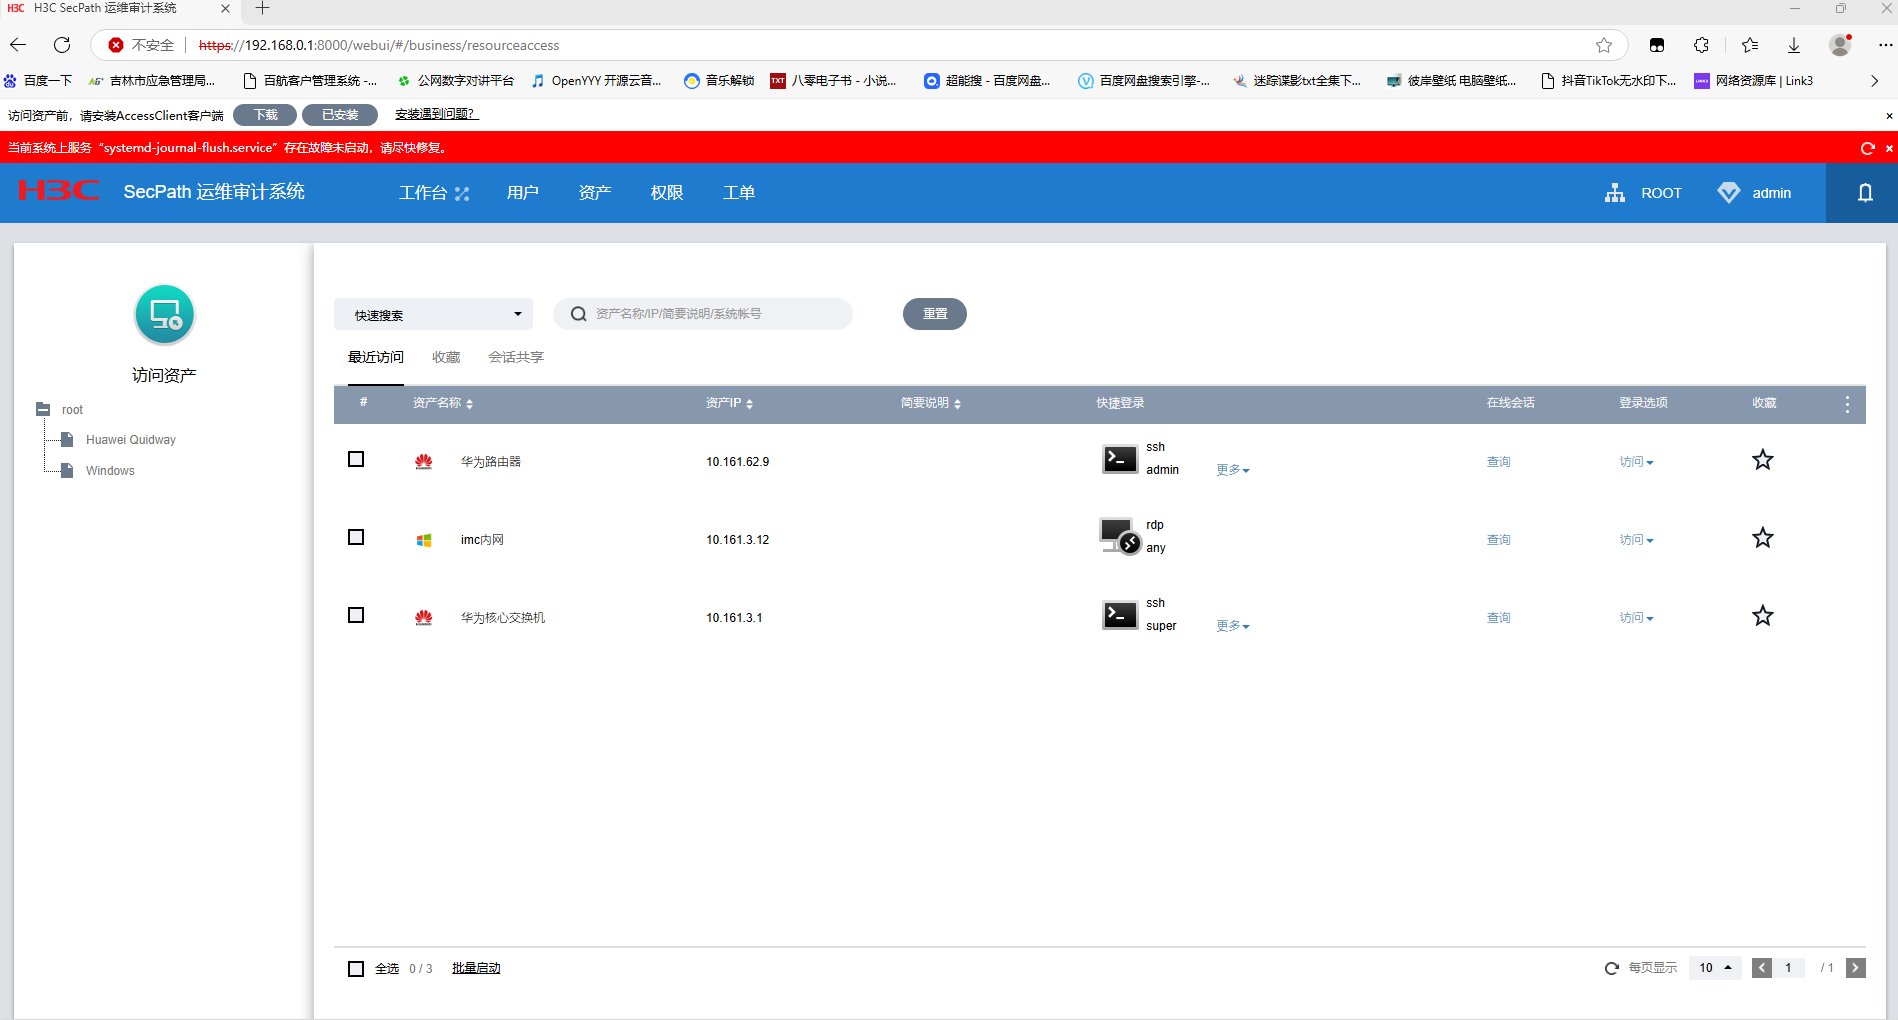Screen dimensions: 1898x1020
Task: Click the 重置 reset button
Action: pyautogui.click(x=935, y=314)
